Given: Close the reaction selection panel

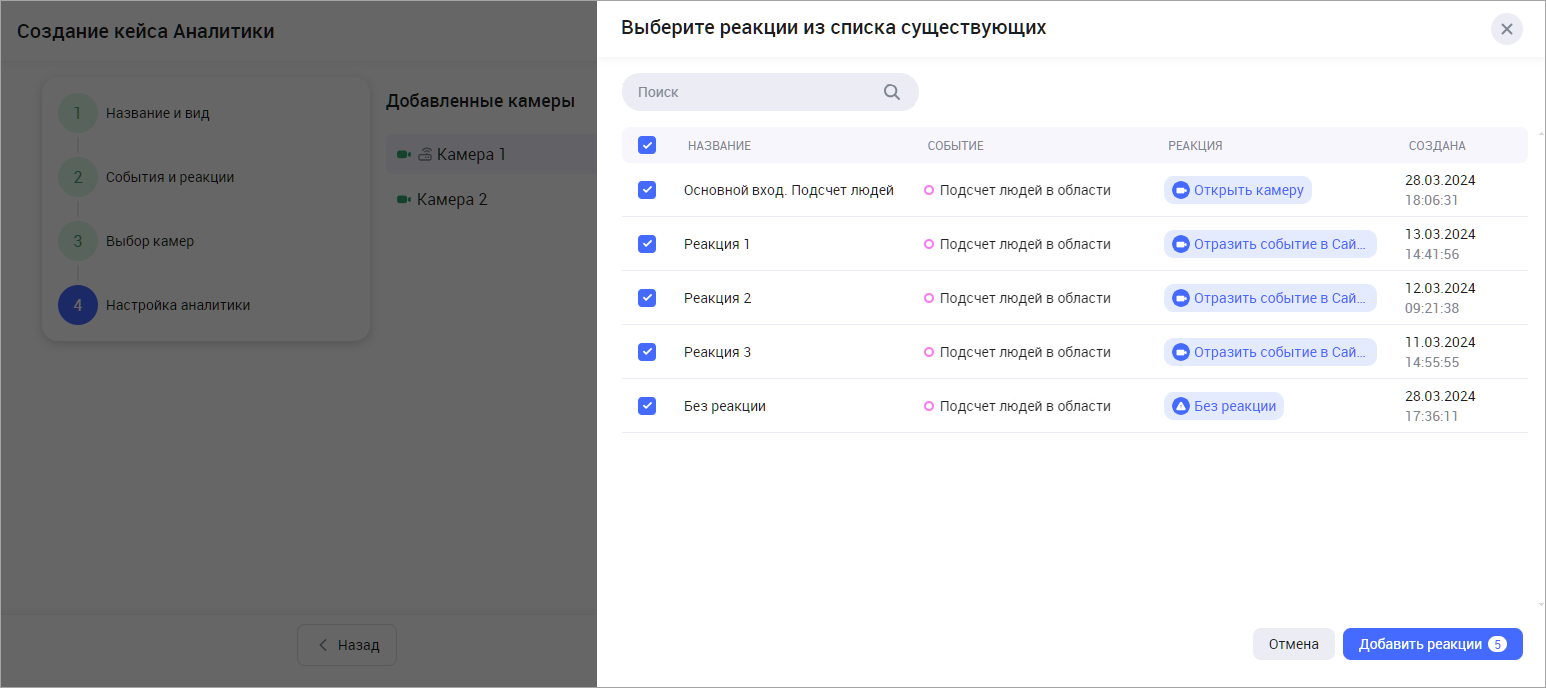Looking at the screenshot, I should pos(1506,29).
